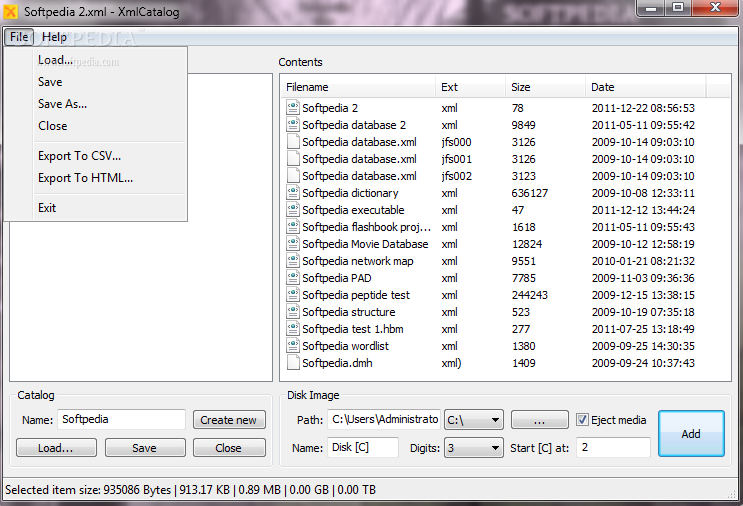This screenshot has width=743, height=506.
Task: Click the icon beside Softpedia executable
Action: tap(293, 210)
